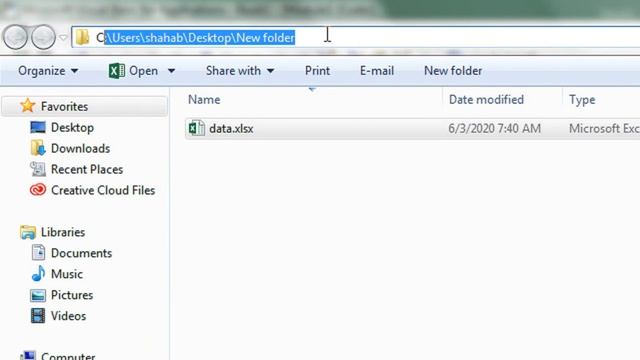
Task: Click the Recent Places icon
Action: click(x=38, y=169)
